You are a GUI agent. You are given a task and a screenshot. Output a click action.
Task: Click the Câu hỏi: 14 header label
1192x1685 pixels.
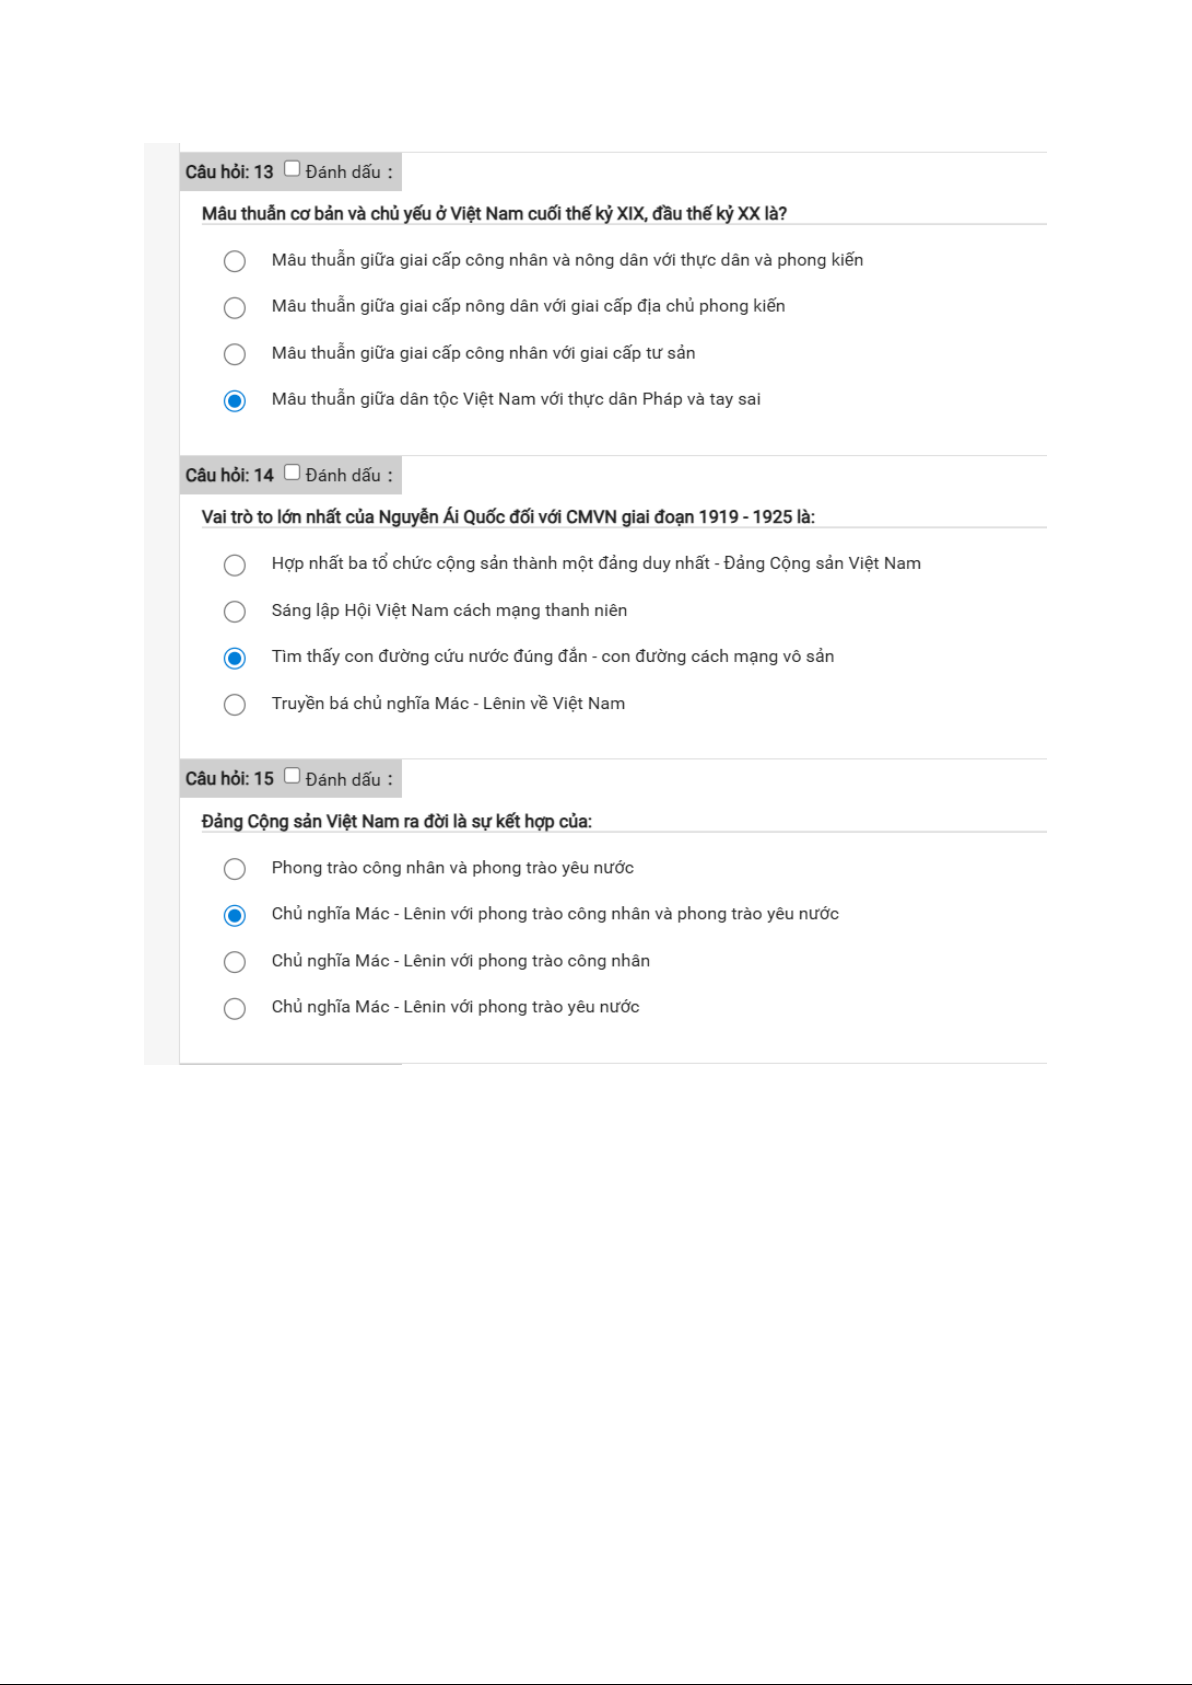coord(229,475)
